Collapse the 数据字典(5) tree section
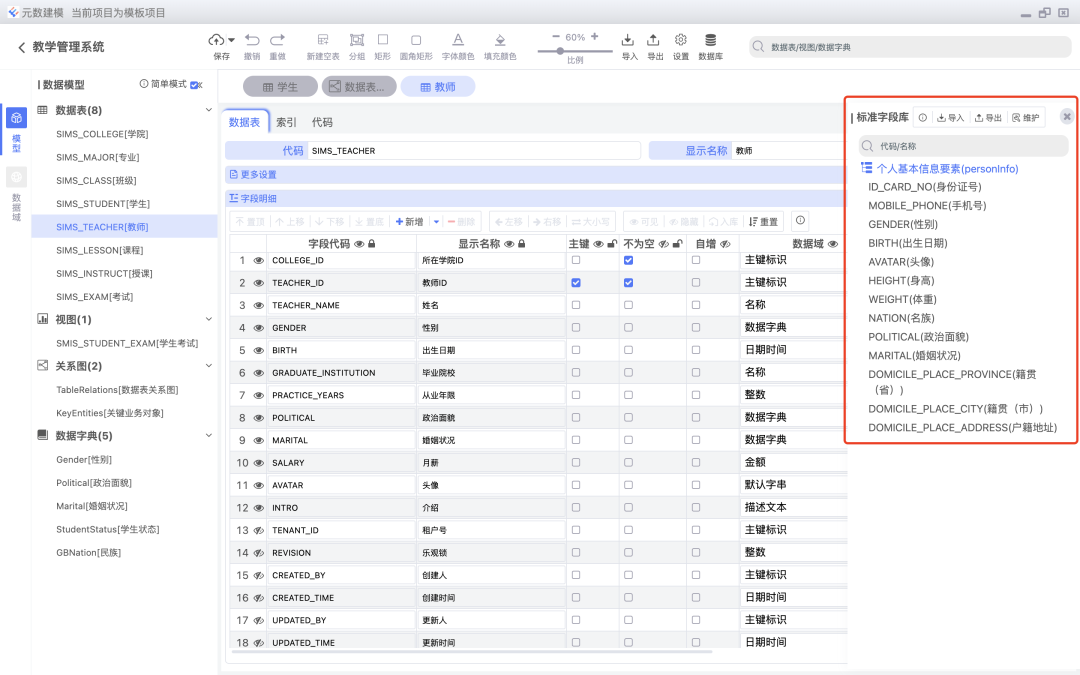The width and height of the screenshot is (1080, 675). 208,435
